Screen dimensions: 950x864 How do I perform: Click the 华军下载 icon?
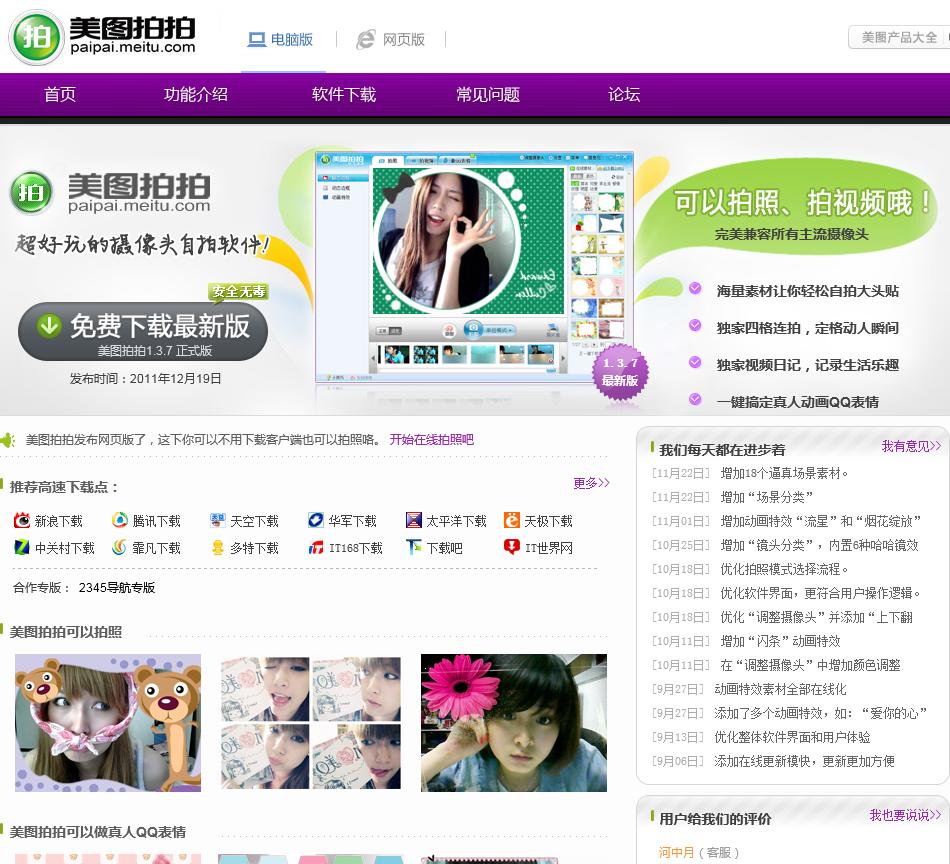coord(316,520)
